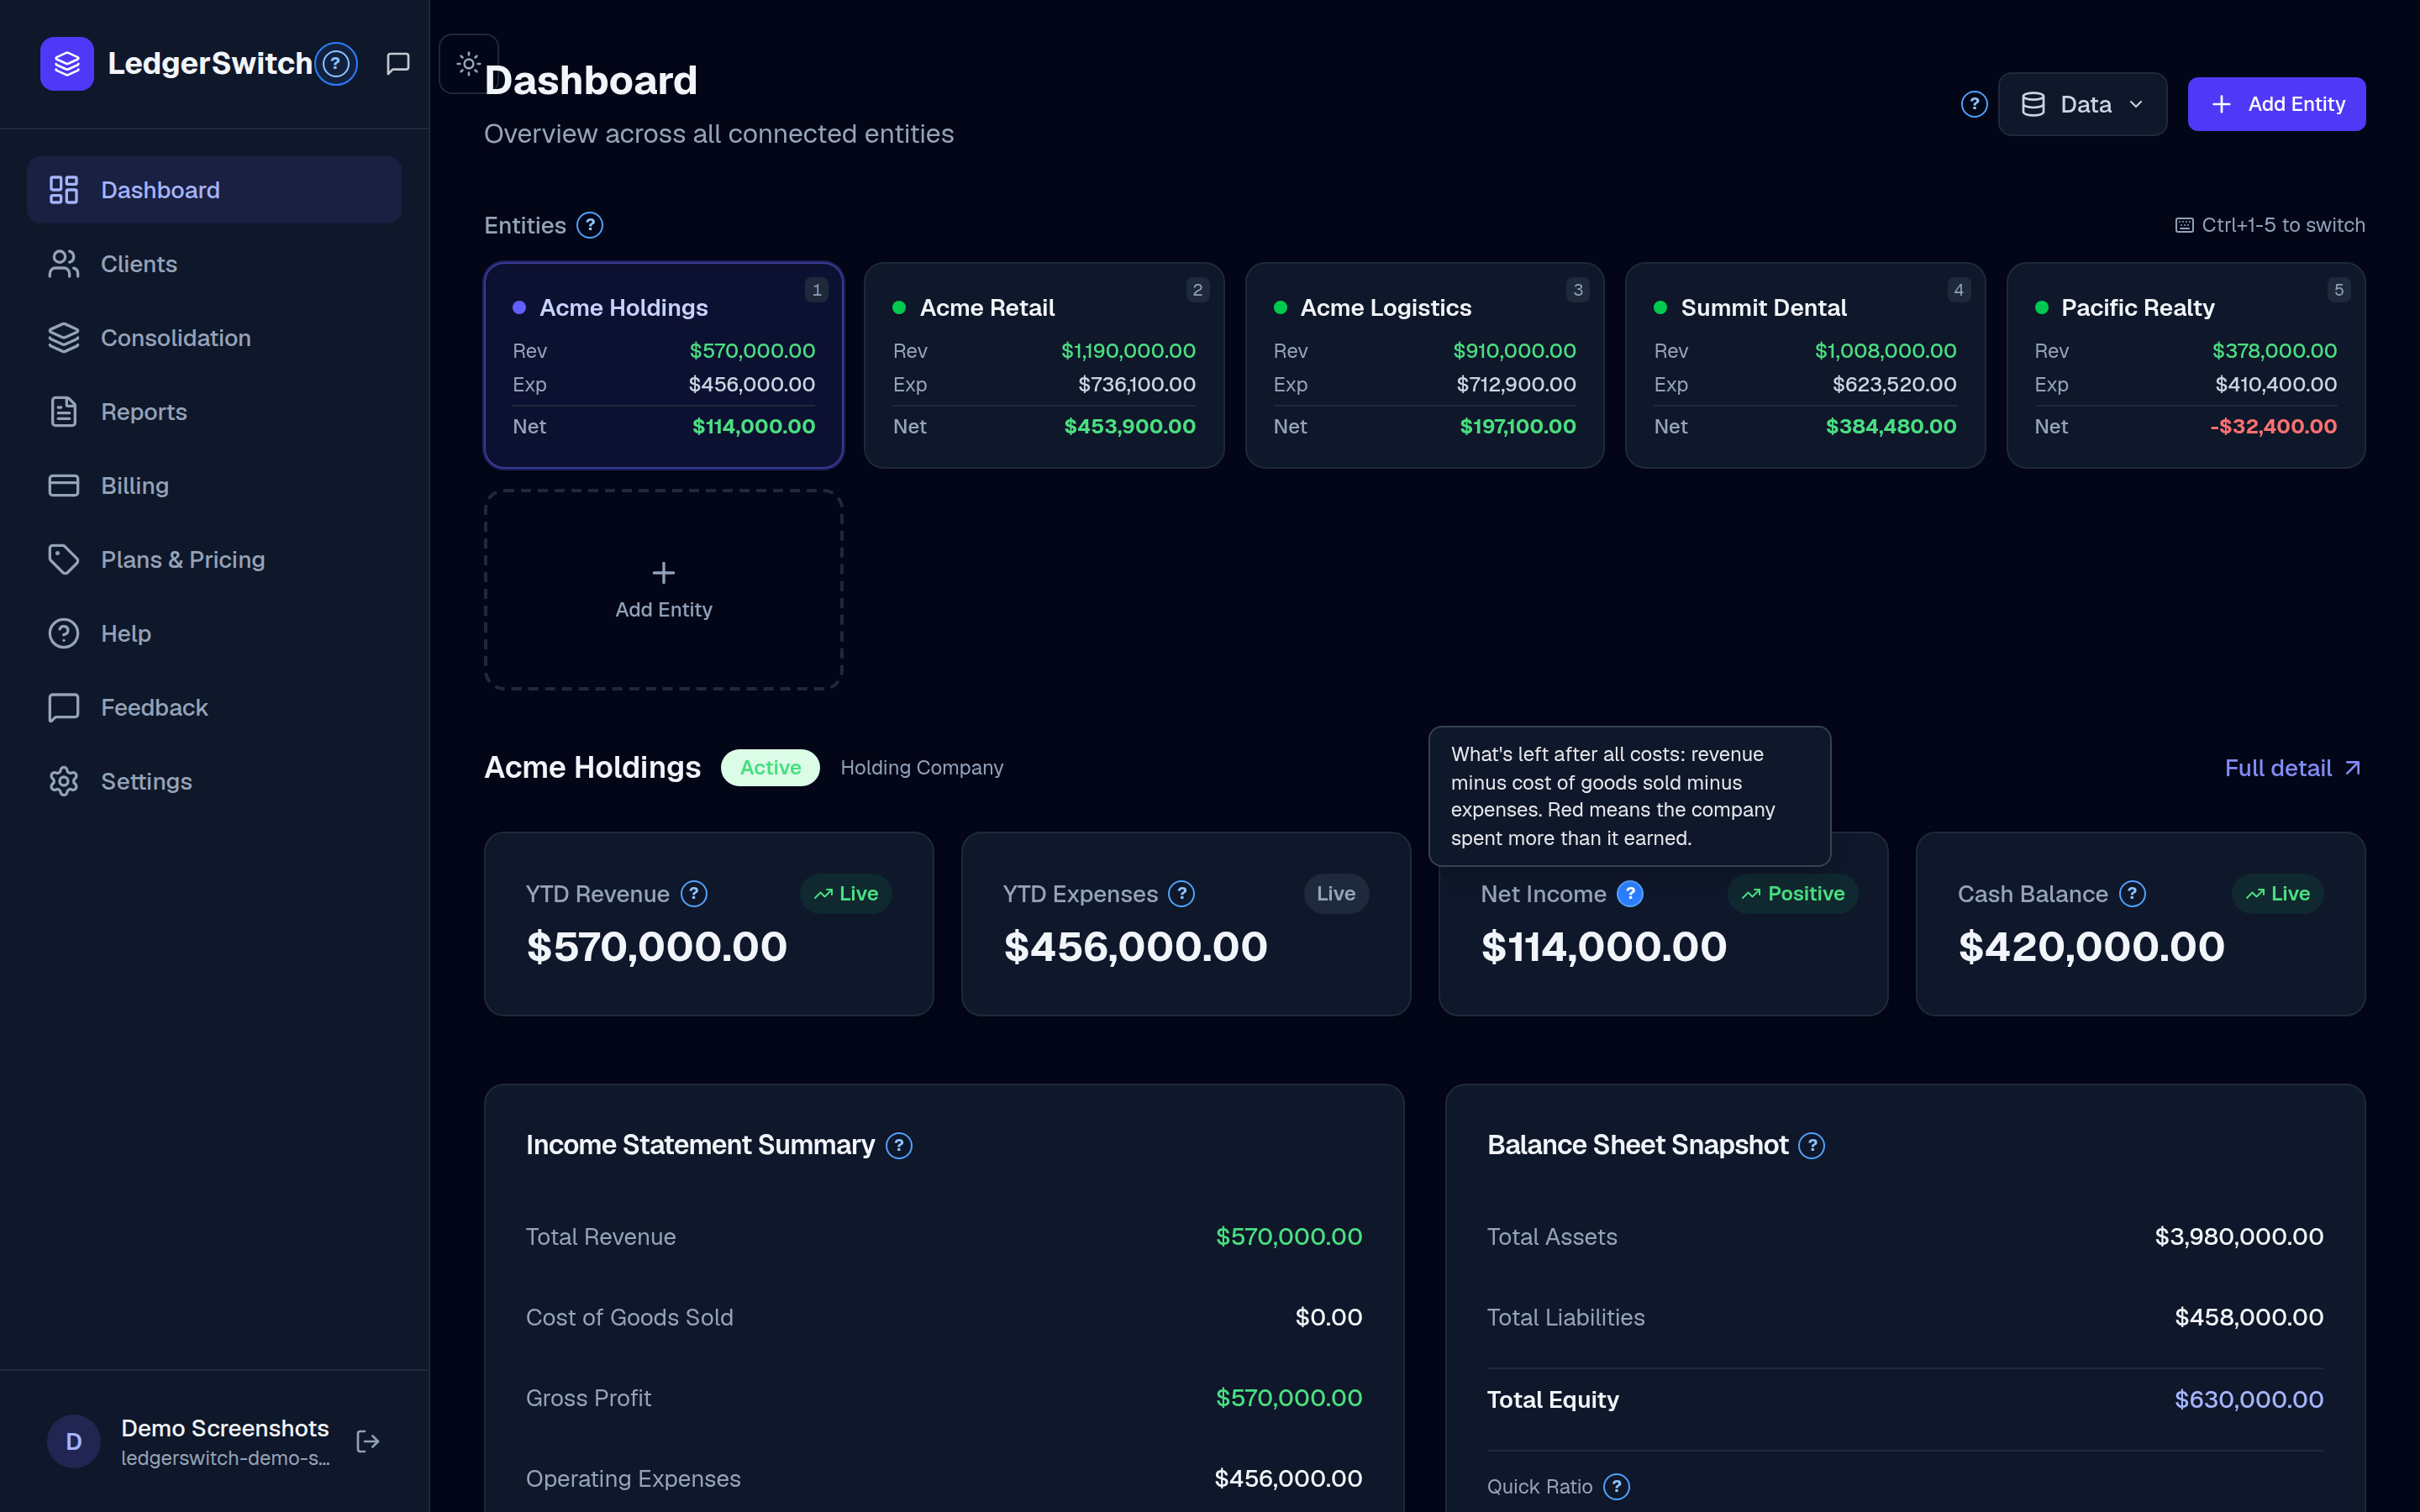
Task: Click Ctrl+1-5 to switch hint
Action: tap(2270, 226)
